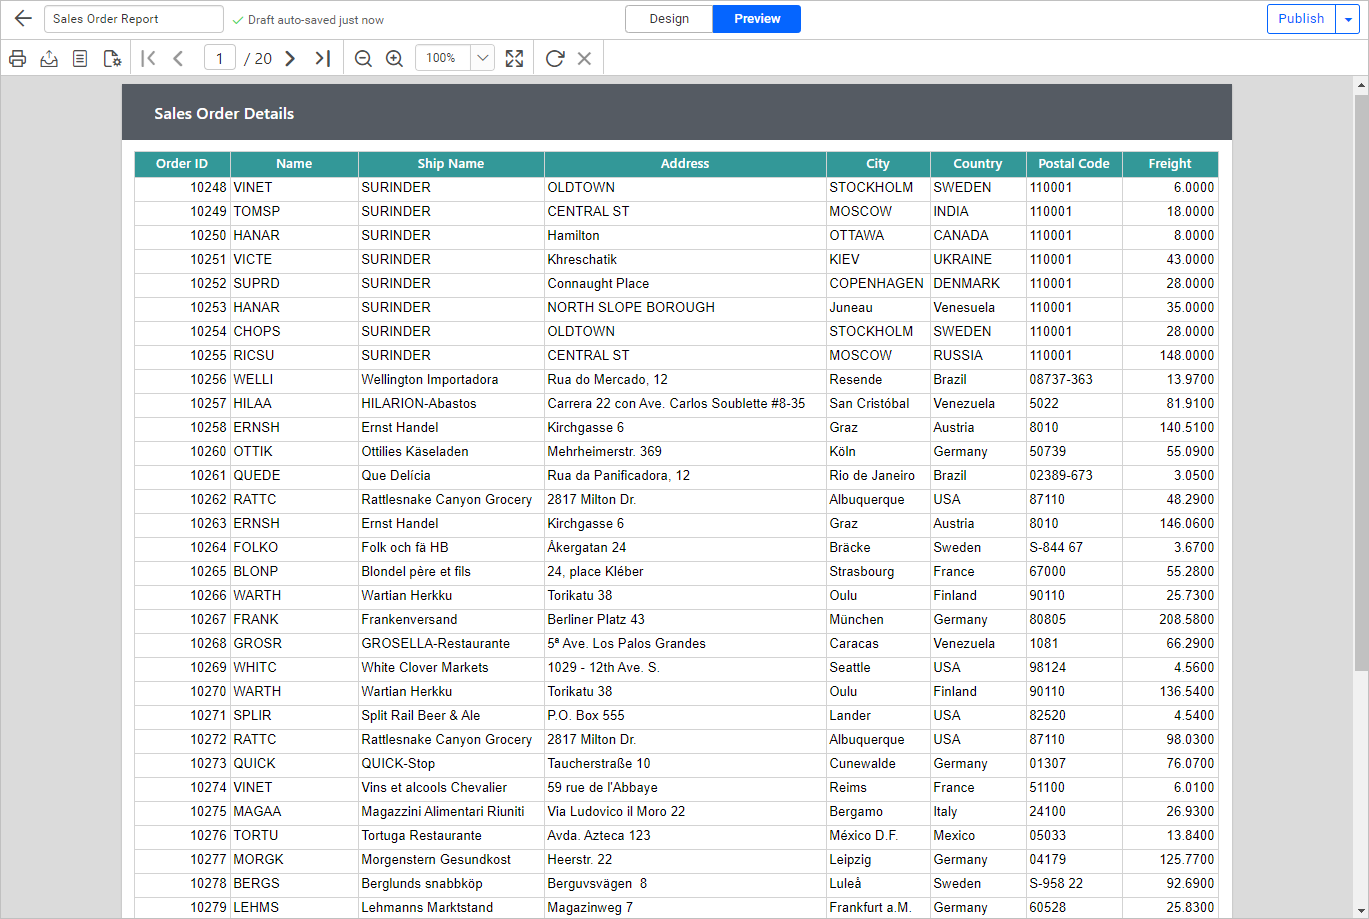Advance to the next page

(x=290, y=58)
